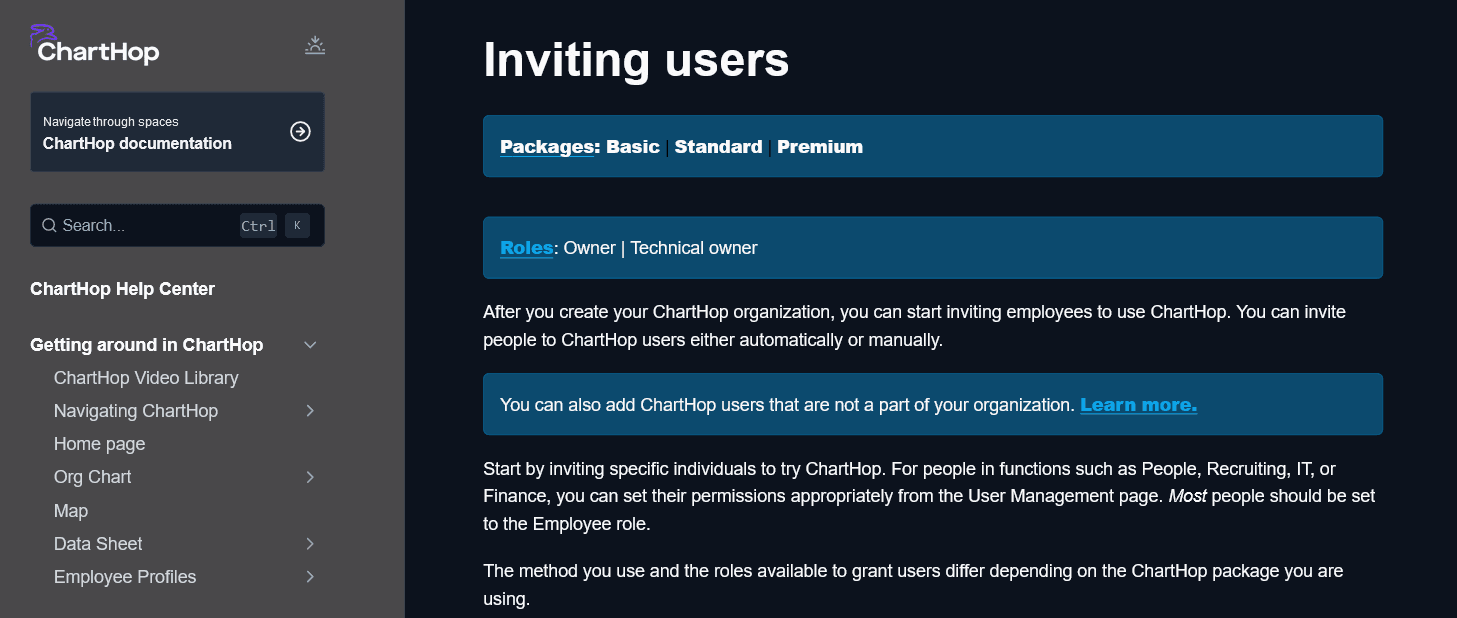
Task: Open the Data Sheet sidebar item
Action: (98, 544)
